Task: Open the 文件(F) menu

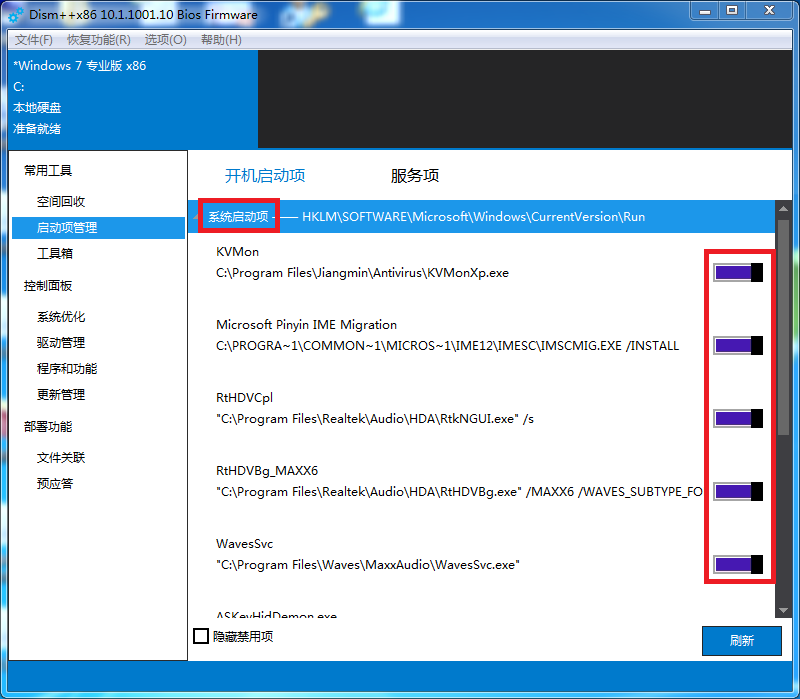Action: [34, 40]
